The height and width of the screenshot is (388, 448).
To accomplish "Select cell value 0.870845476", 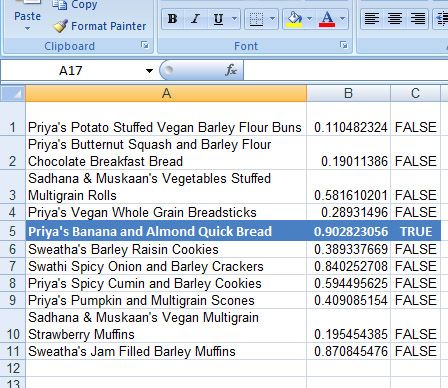I will 348,351.
